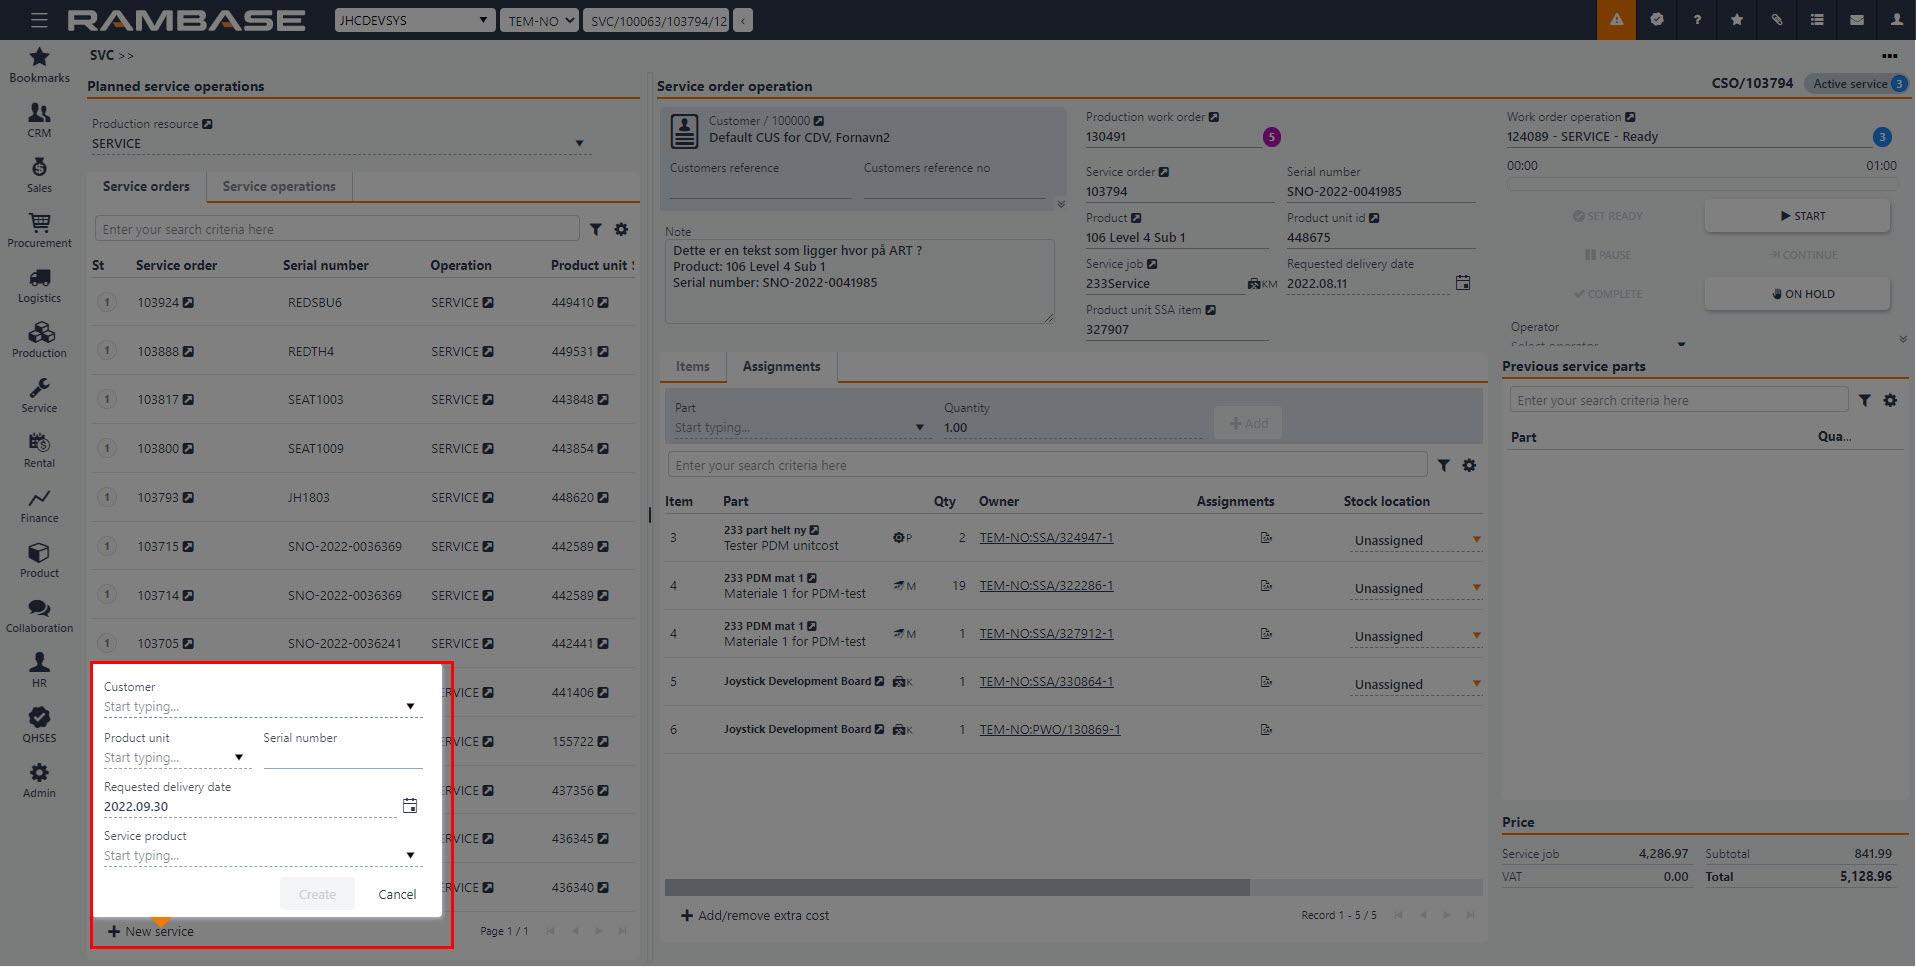Open Production resource SERVICE dropdown
This screenshot has width=1916, height=967.
pos(579,144)
